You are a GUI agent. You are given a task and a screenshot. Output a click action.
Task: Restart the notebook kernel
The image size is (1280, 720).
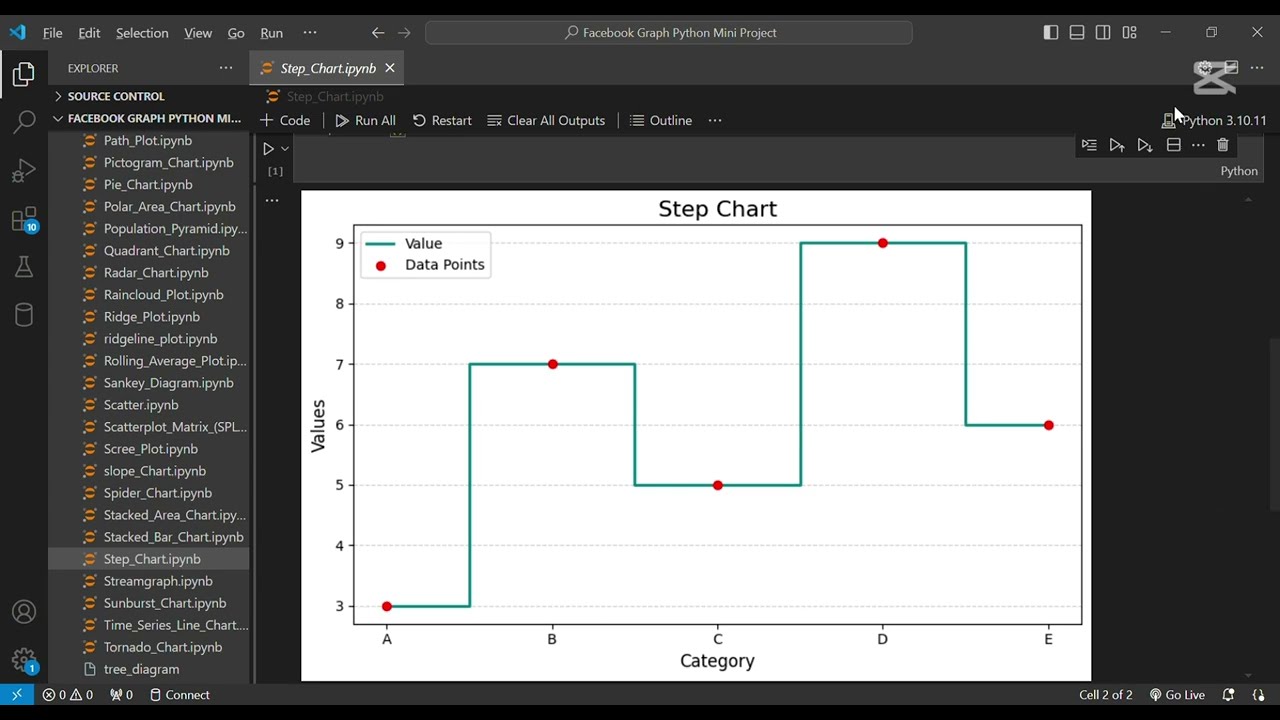point(442,120)
